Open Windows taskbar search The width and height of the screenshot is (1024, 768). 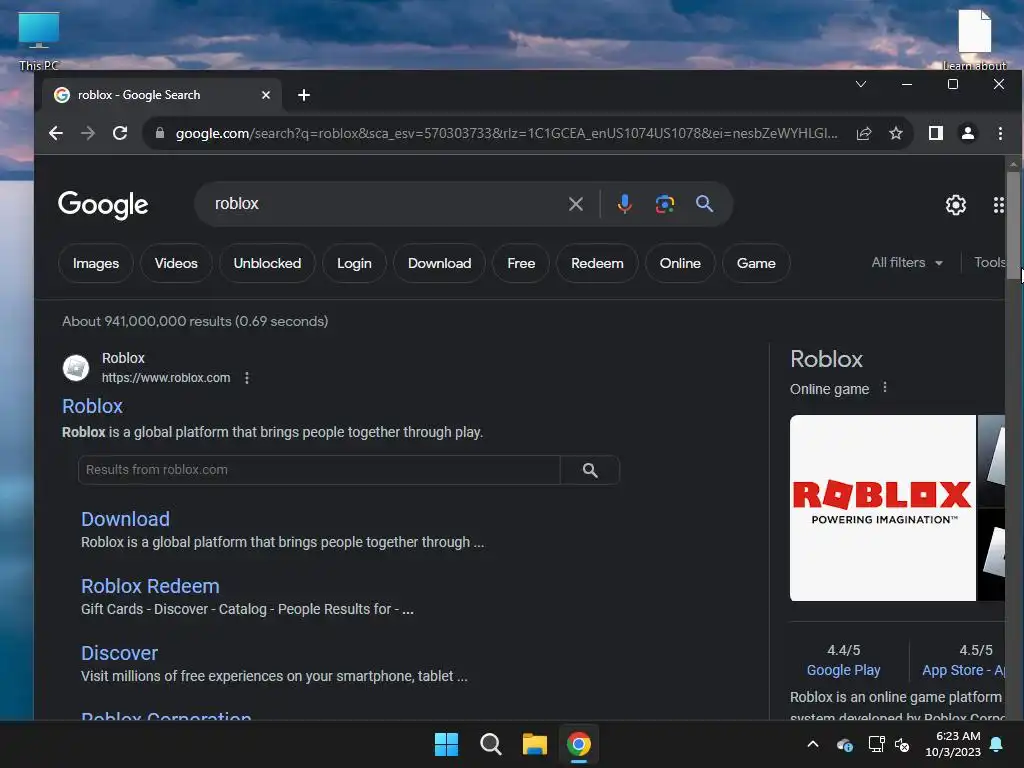(490, 744)
